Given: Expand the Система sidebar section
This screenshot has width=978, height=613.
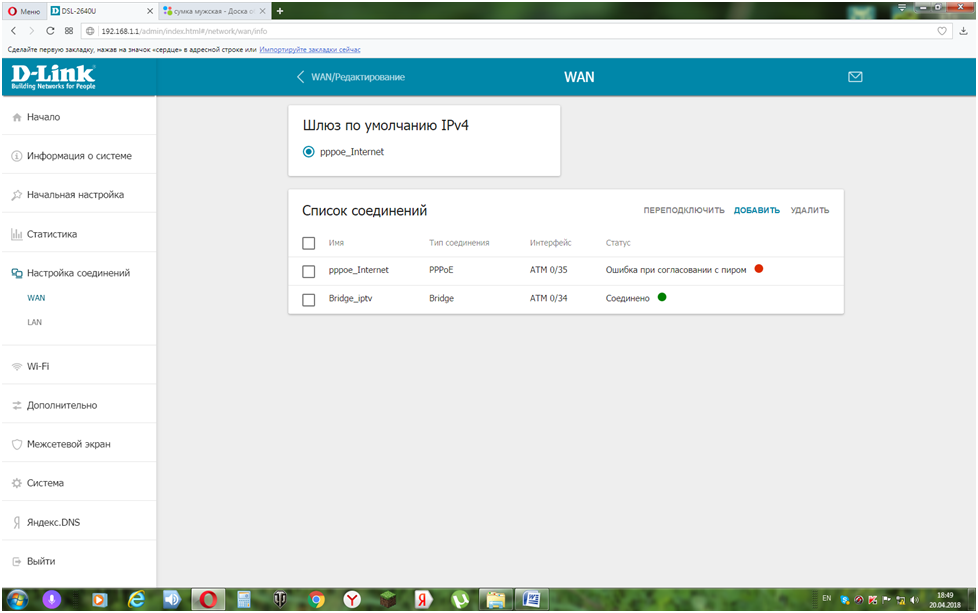Looking at the screenshot, I should [79, 483].
